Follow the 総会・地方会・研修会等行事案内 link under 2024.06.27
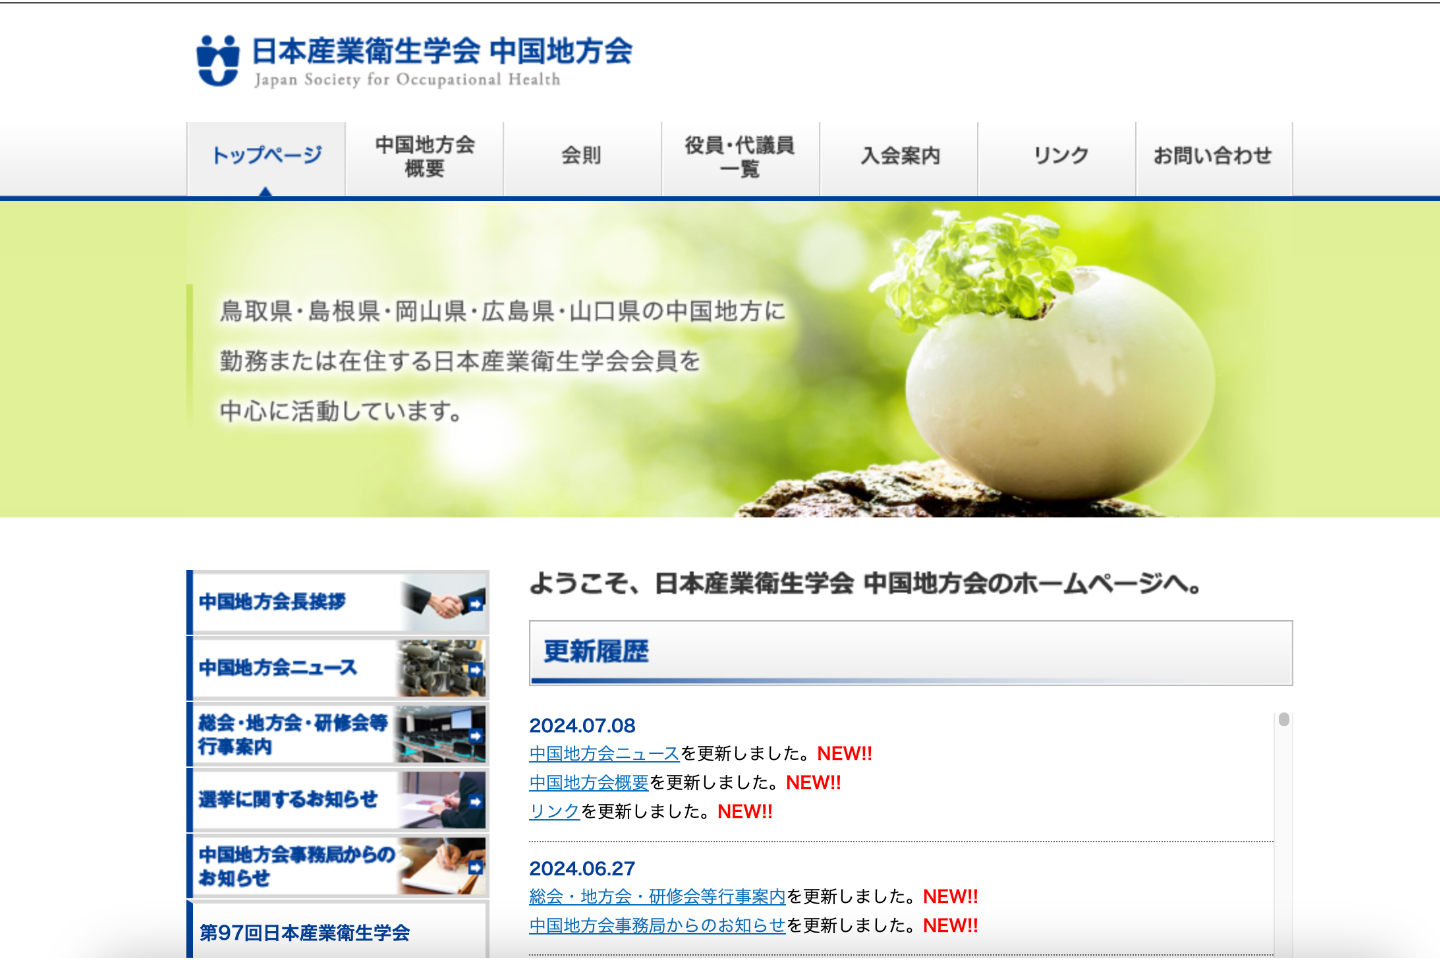1440x960 pixels. (657, 897)
